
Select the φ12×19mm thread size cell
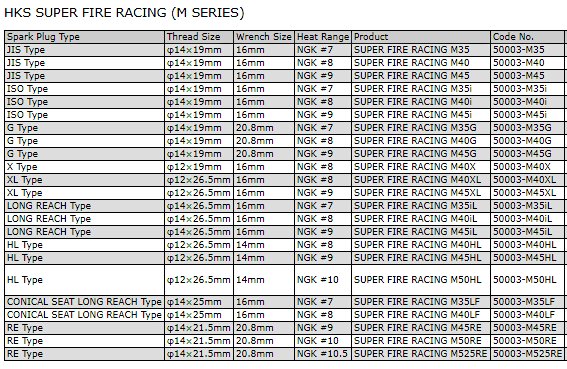[199, 167]
